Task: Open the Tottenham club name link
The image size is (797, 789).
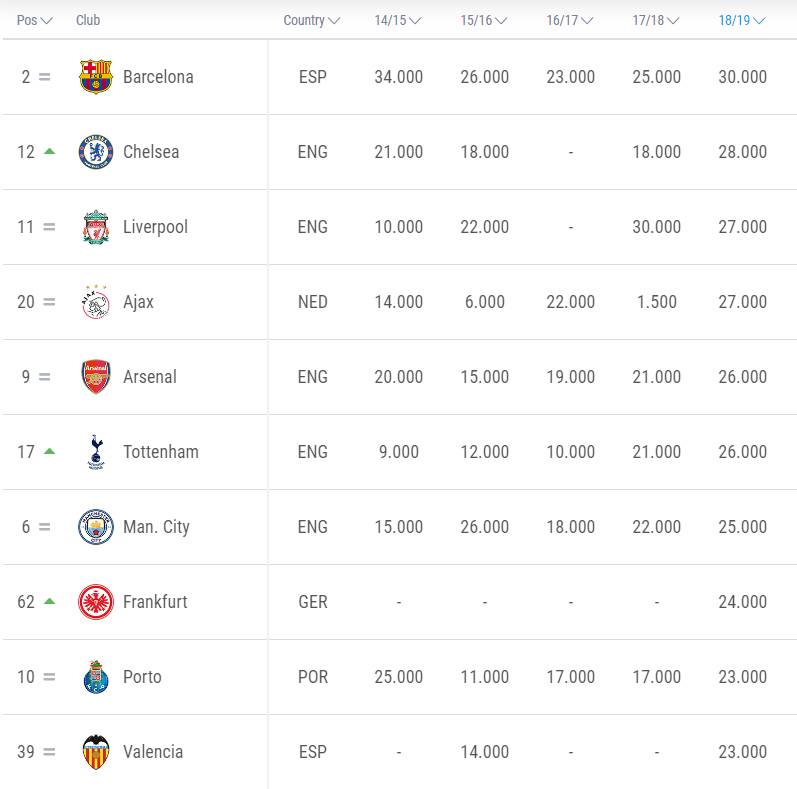Action: (161, 451)
